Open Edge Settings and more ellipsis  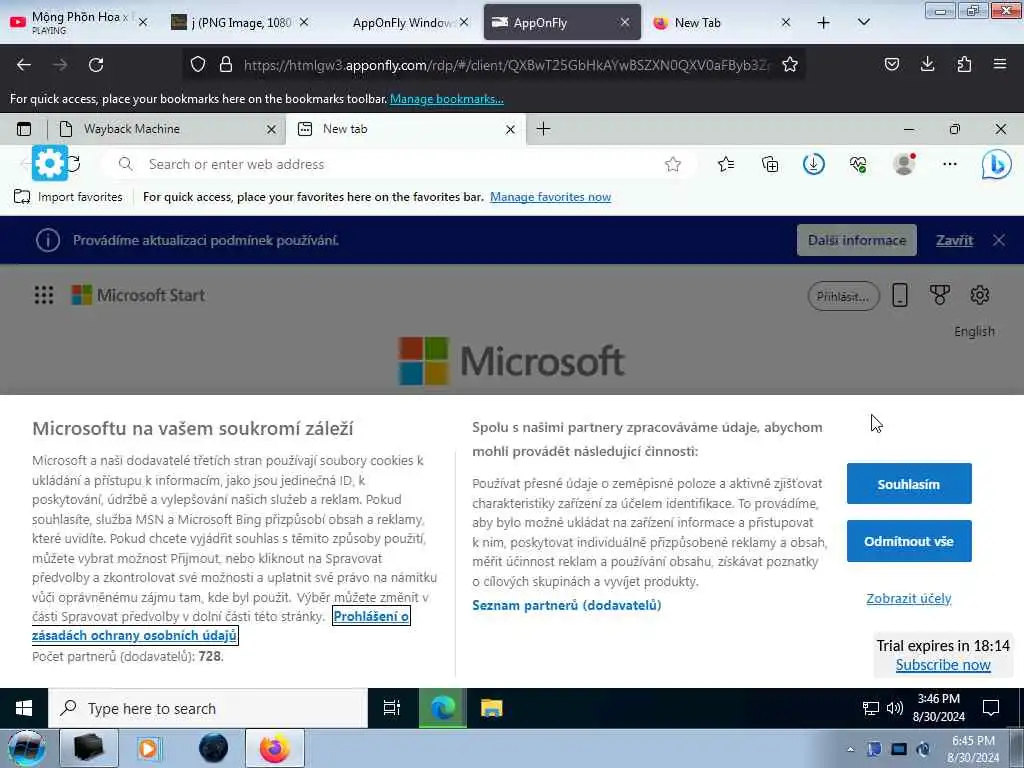(x=950, y=165)
